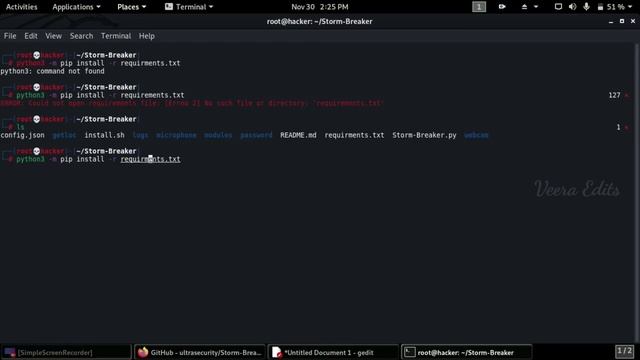Click the terminal icon in taskbar entry
This screenshot has width=640, height=360.
click(x=410, y=352)
